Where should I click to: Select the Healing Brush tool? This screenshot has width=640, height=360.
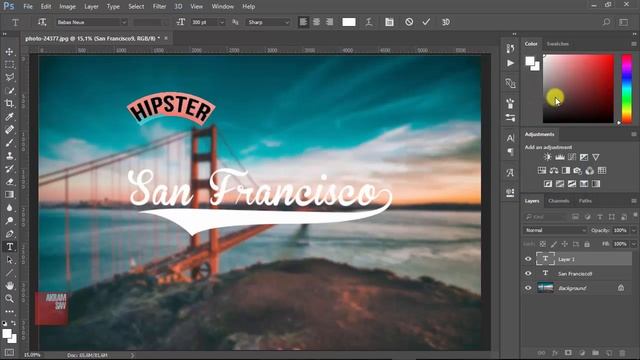(x=9, y=130)
